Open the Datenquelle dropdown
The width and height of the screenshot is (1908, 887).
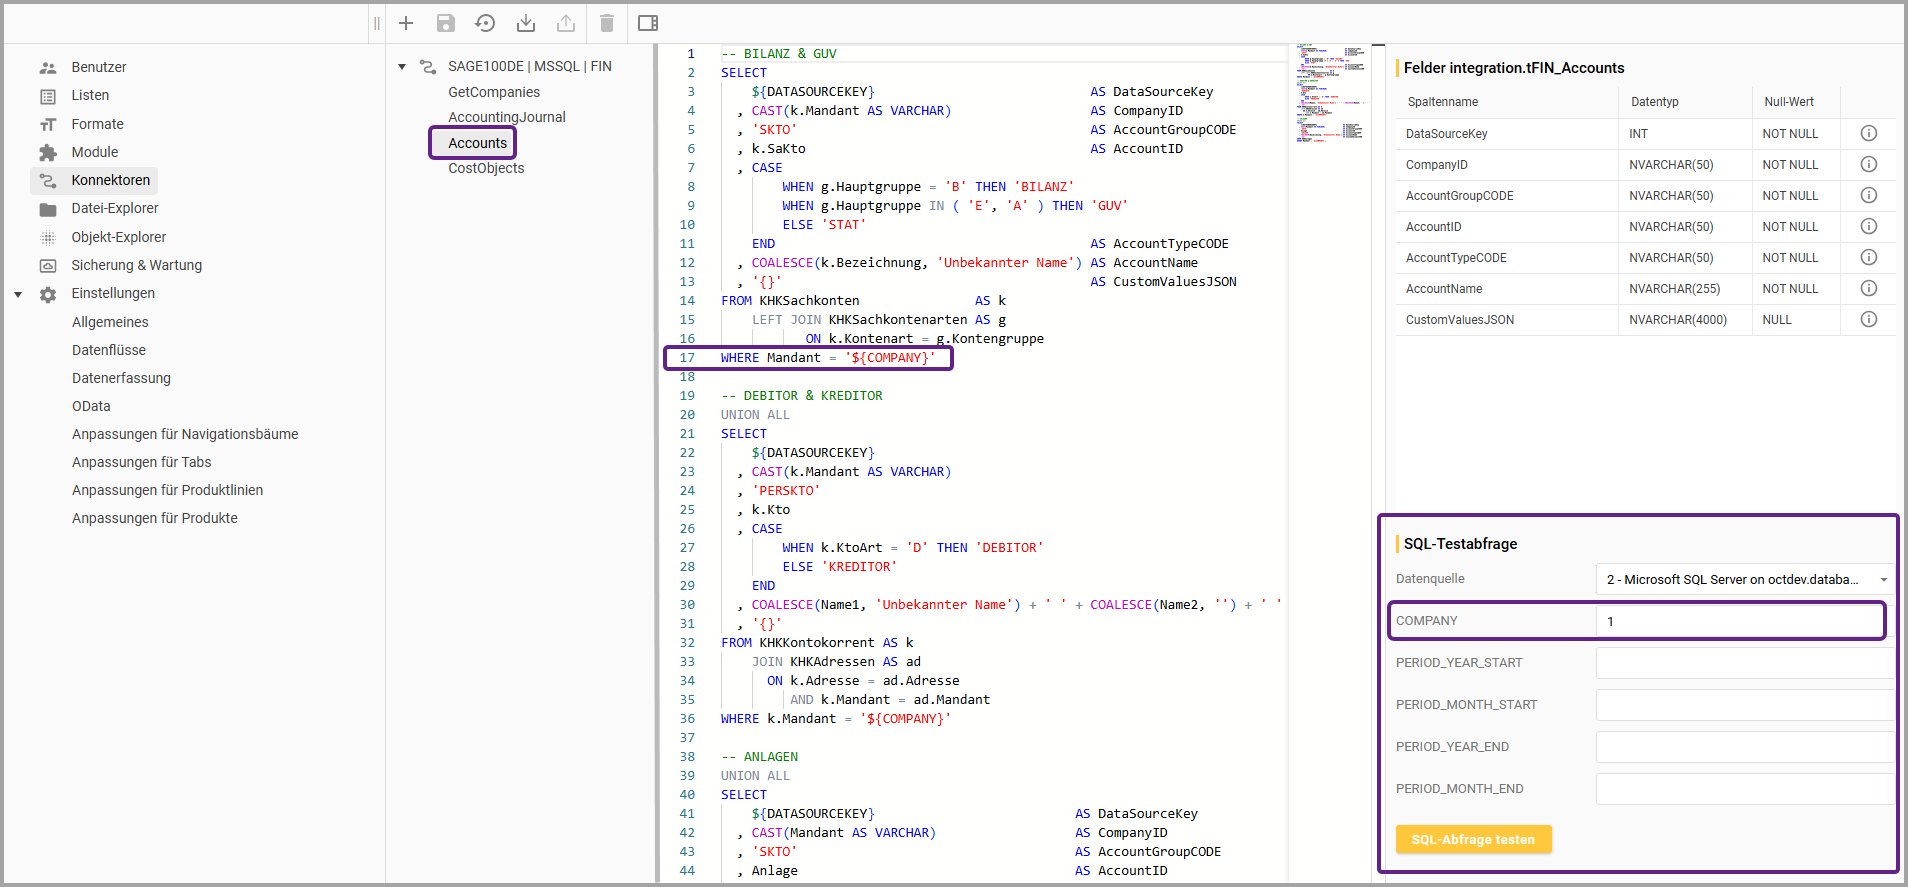point(1744,579)
